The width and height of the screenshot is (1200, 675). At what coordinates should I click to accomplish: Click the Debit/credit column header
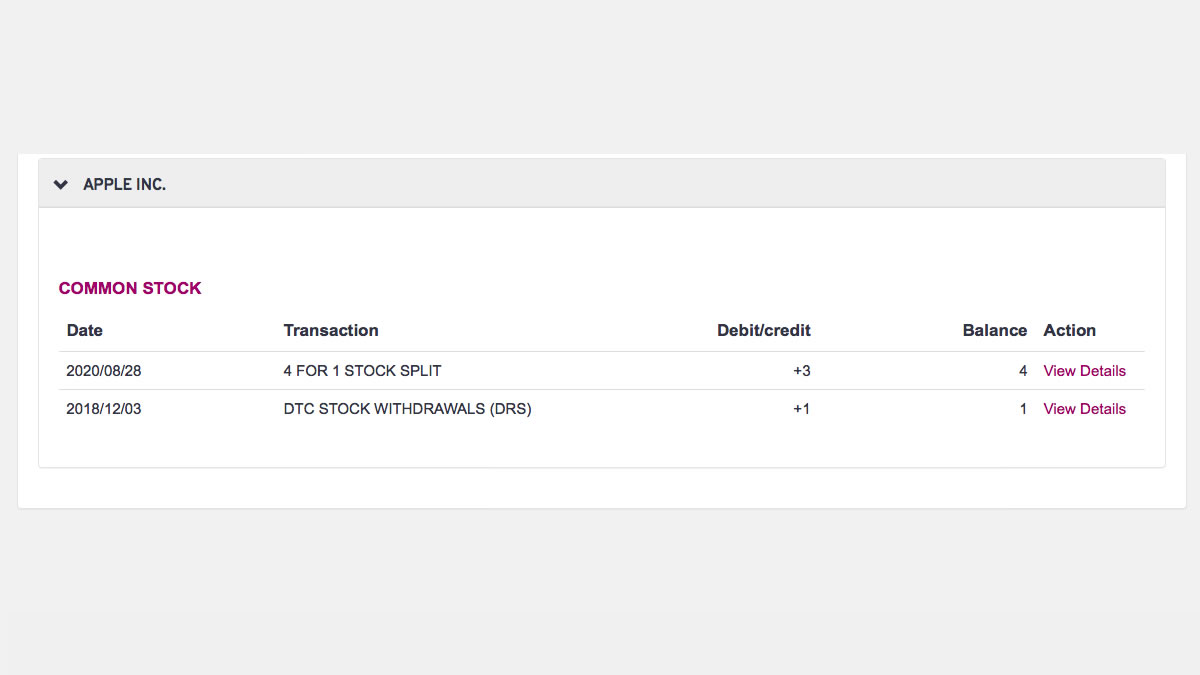(x=764, y=330)
